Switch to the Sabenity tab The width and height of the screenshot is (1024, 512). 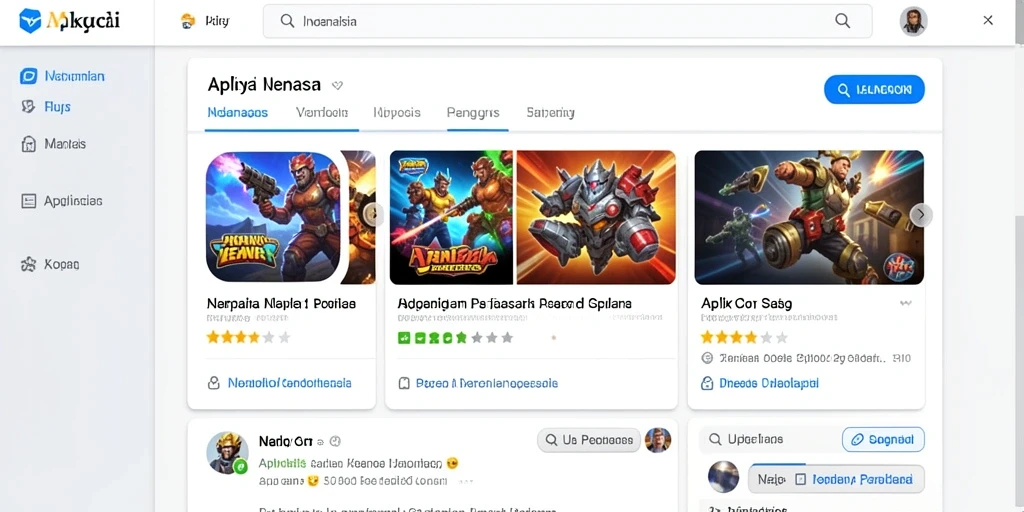click(550, 112)
